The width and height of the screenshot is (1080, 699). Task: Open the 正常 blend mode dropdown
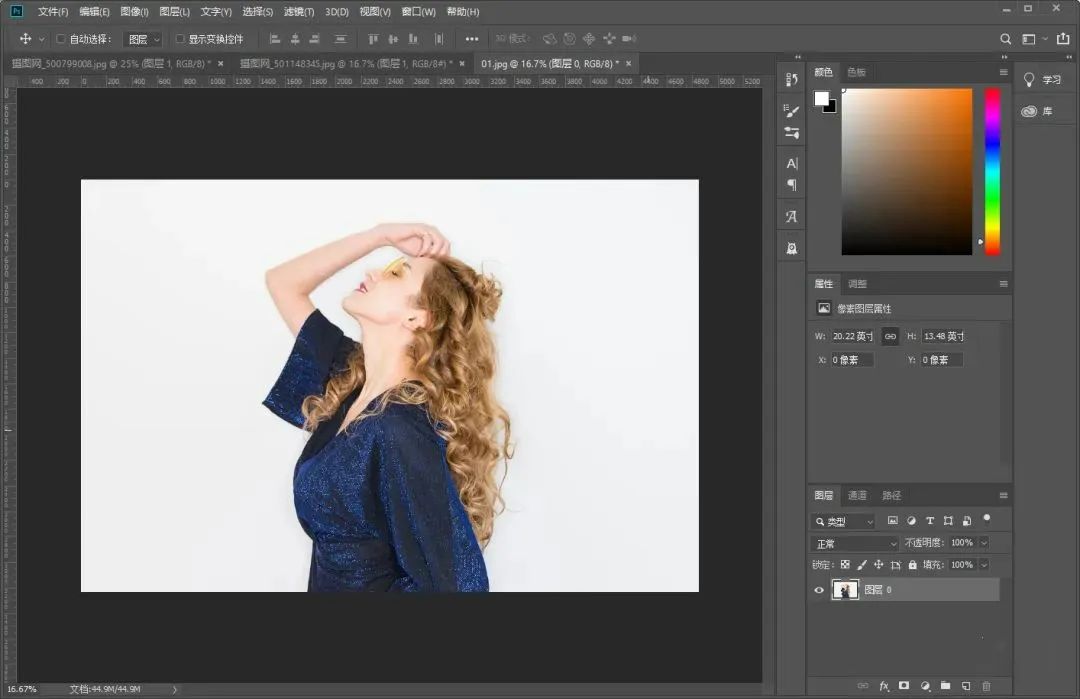coord(855,543)
